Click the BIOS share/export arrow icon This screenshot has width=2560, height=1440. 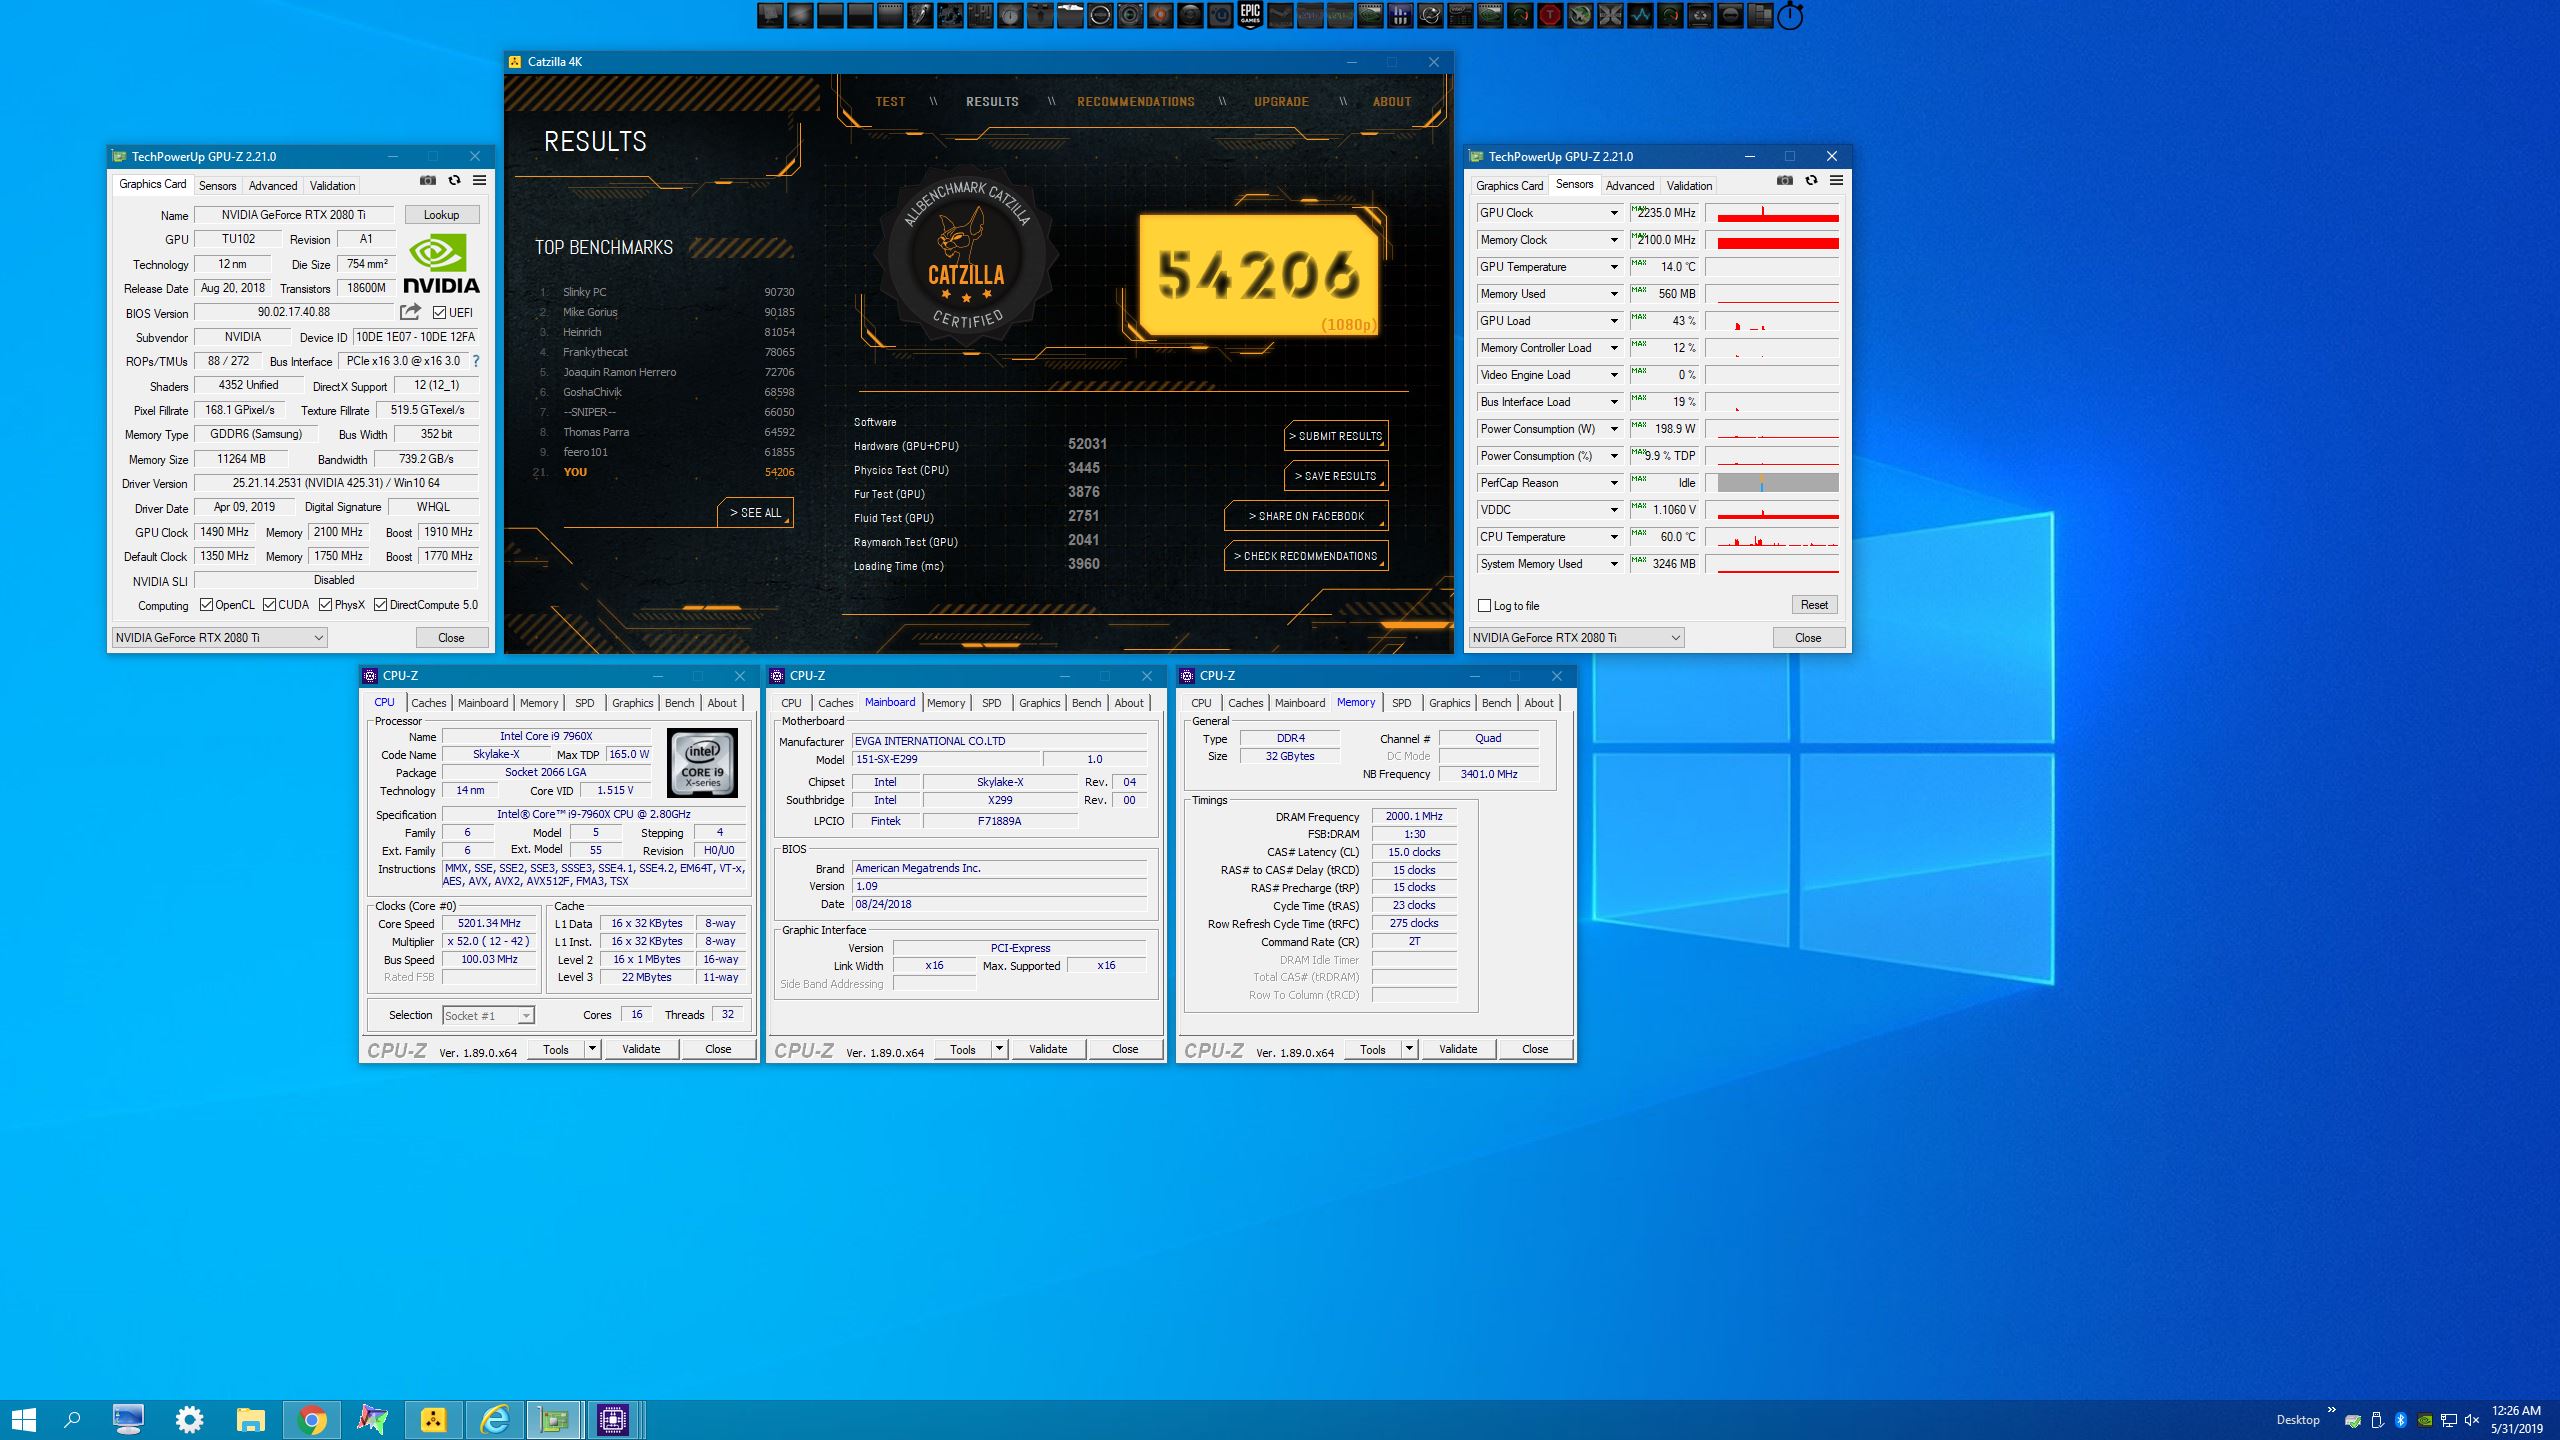click(411, 312)
